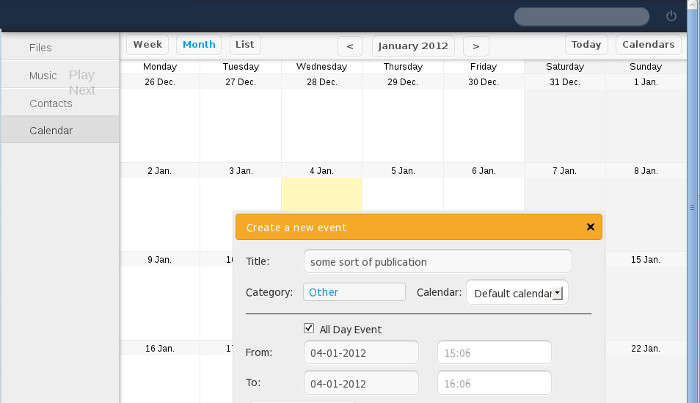The width and height of the screenshot is (700, 403).
Task: Switch to List view
Action: [244, 45]
